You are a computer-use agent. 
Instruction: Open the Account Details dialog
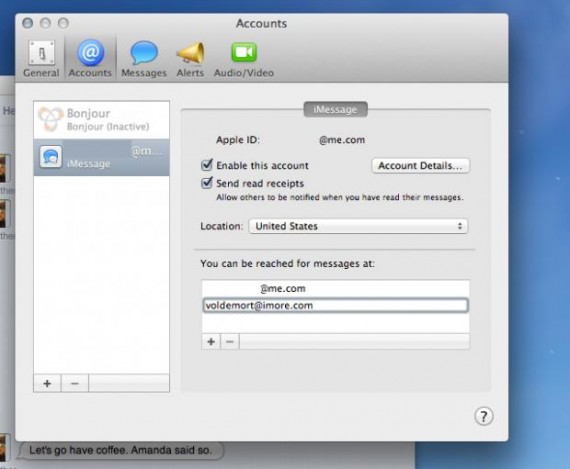(x=420, y=166)
